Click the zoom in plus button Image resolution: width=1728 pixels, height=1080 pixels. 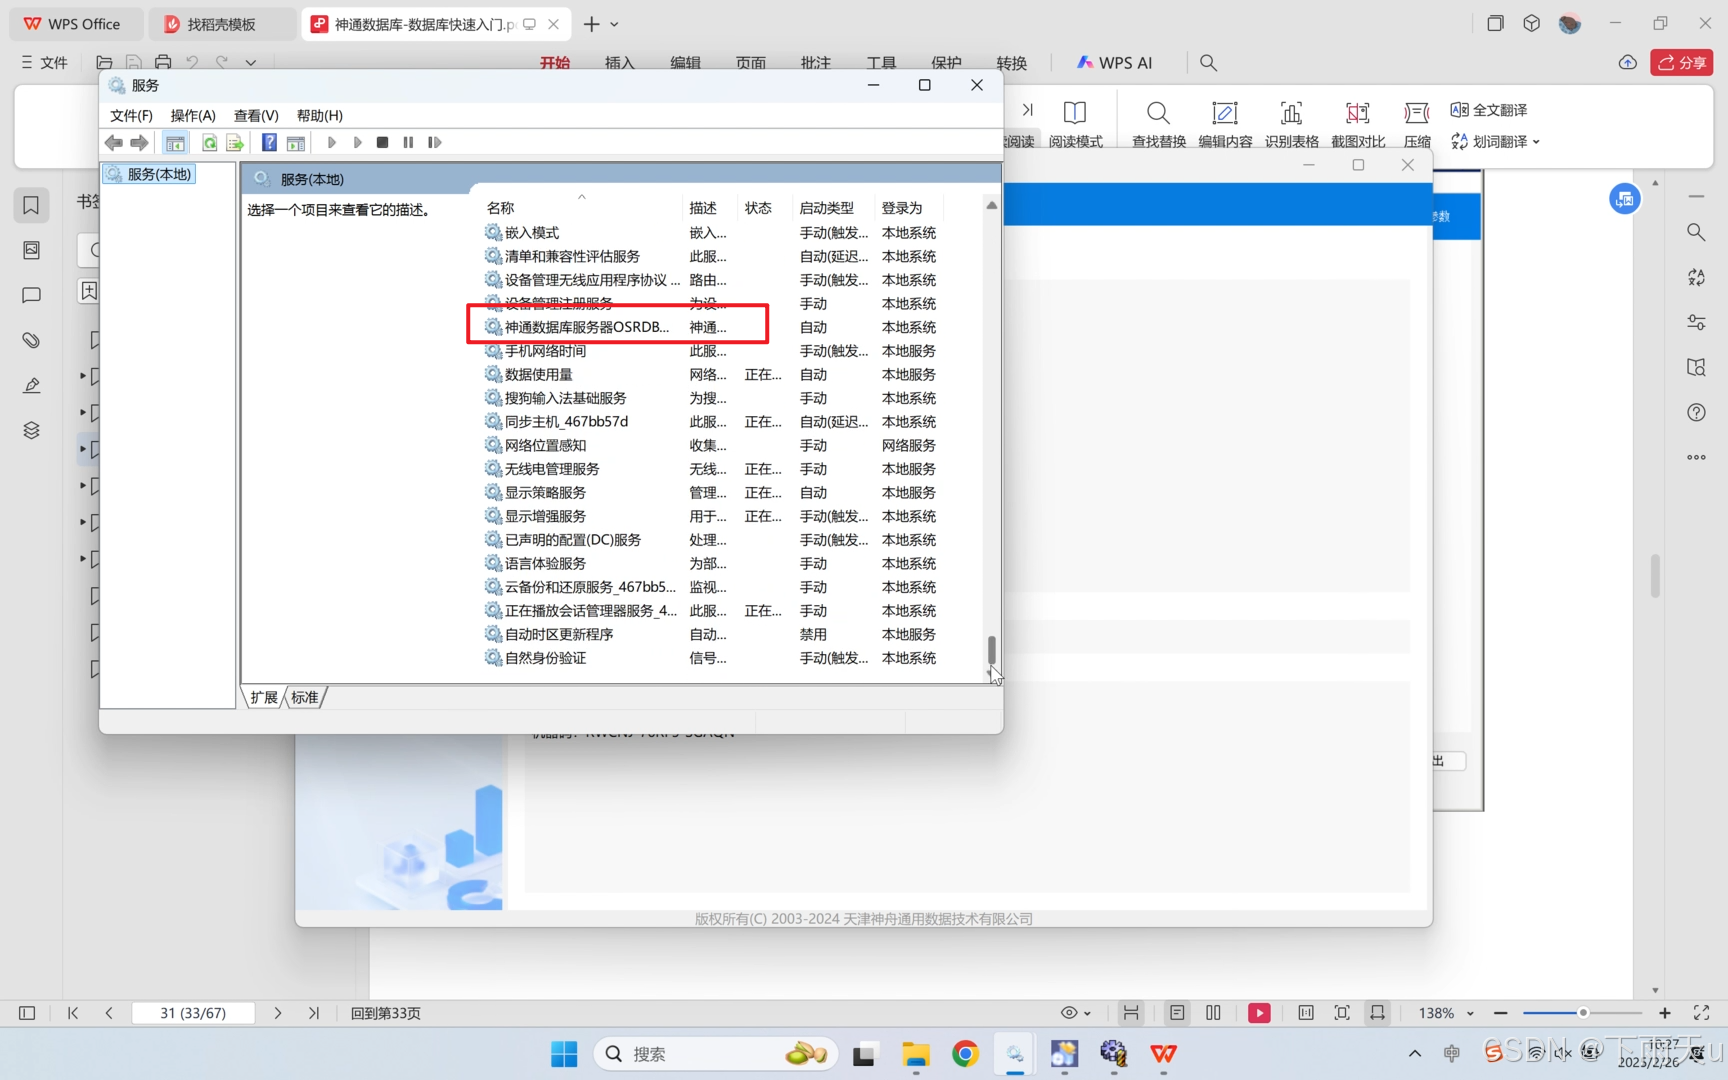click(x=1664, y=1013)
